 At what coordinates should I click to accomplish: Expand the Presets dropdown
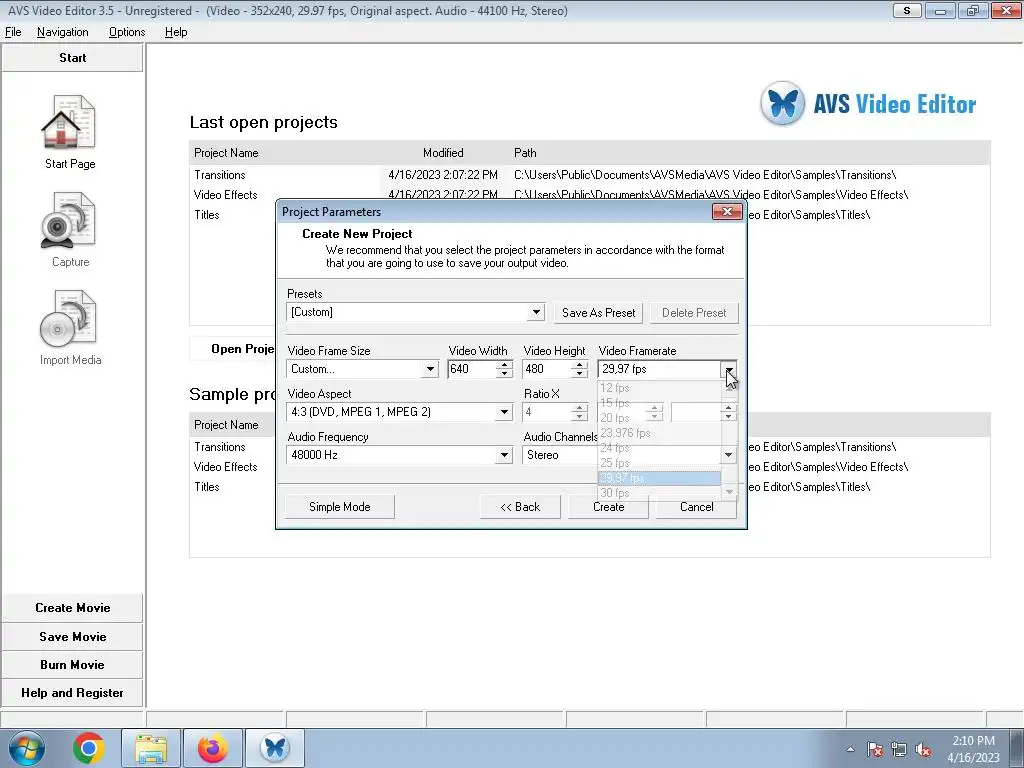click(x=536, y=312)
